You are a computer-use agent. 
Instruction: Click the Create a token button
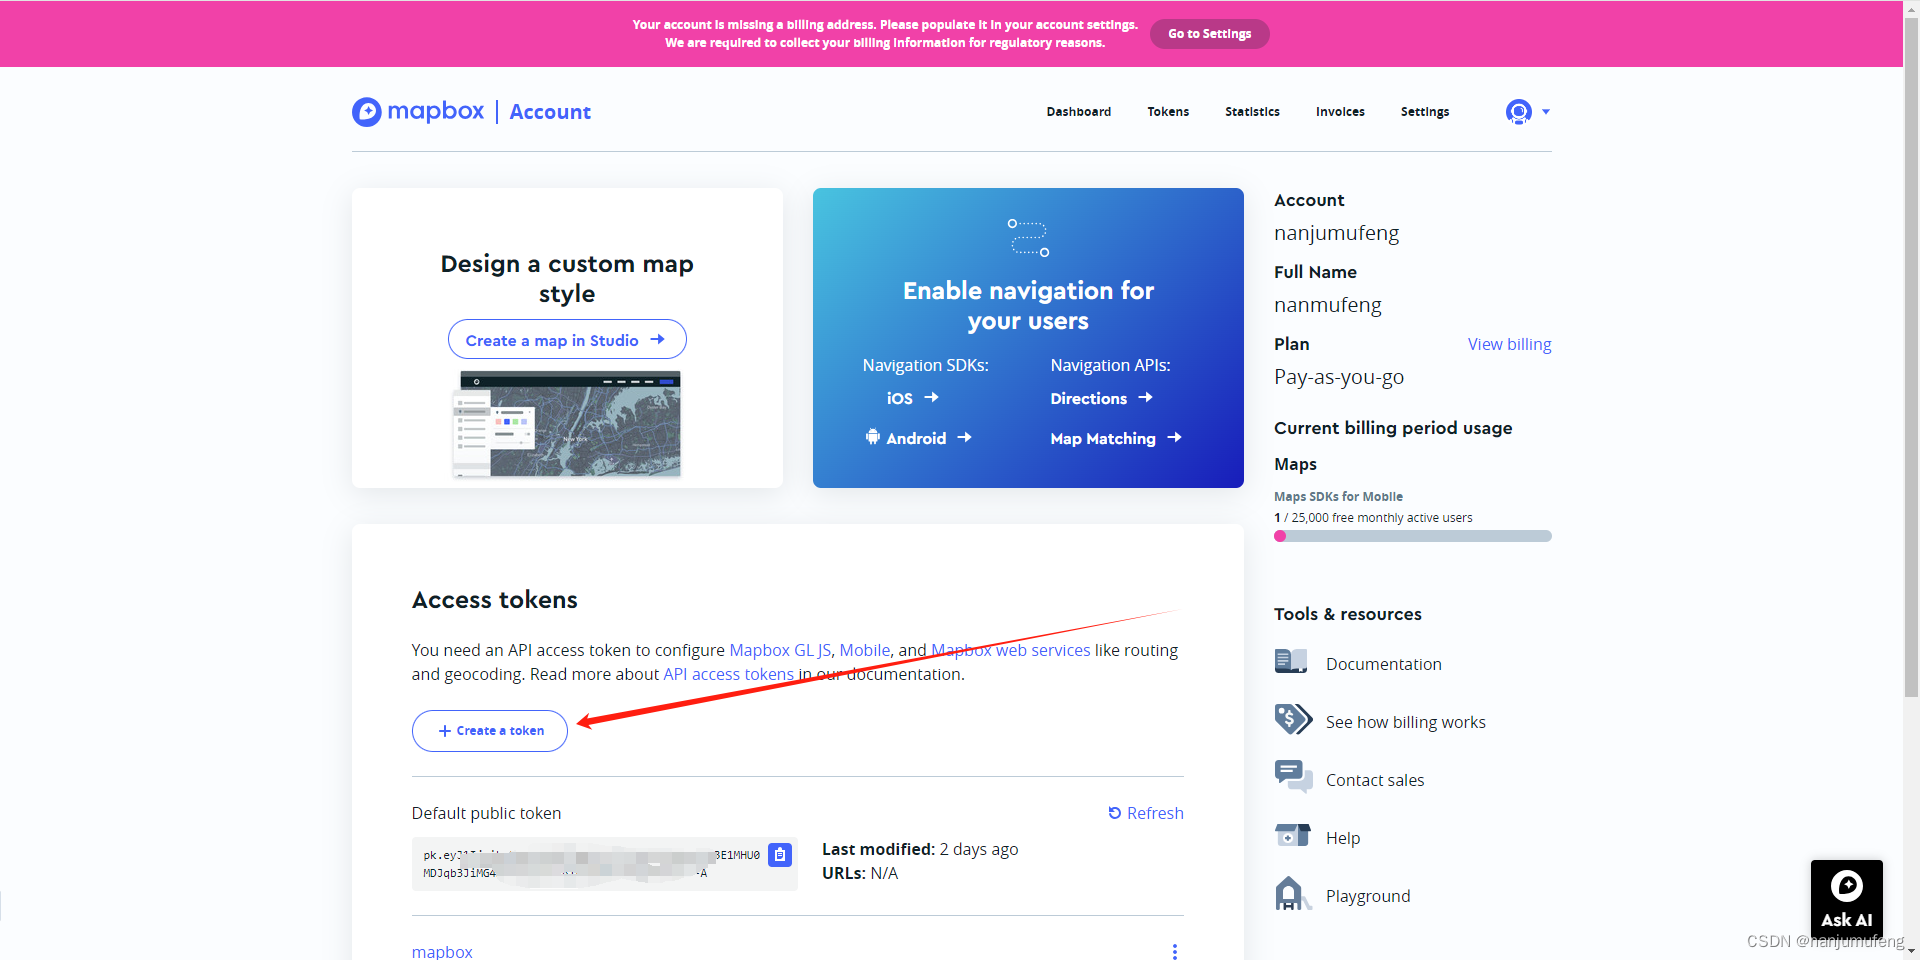point(489,730)
